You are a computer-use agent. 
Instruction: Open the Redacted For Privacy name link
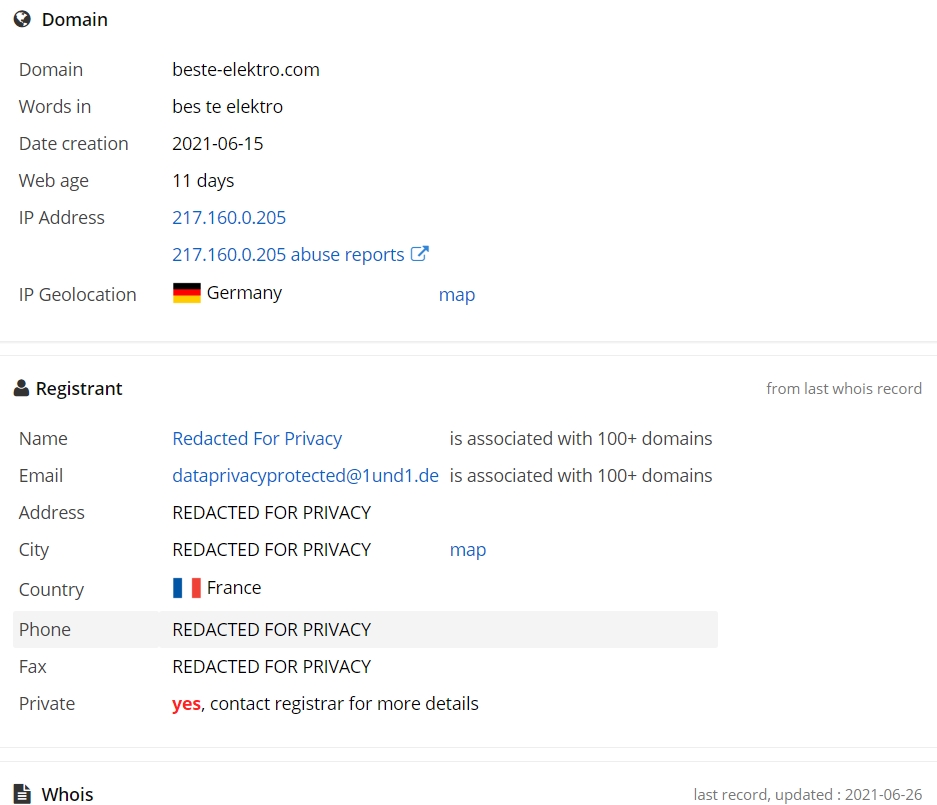coord(257,439)
